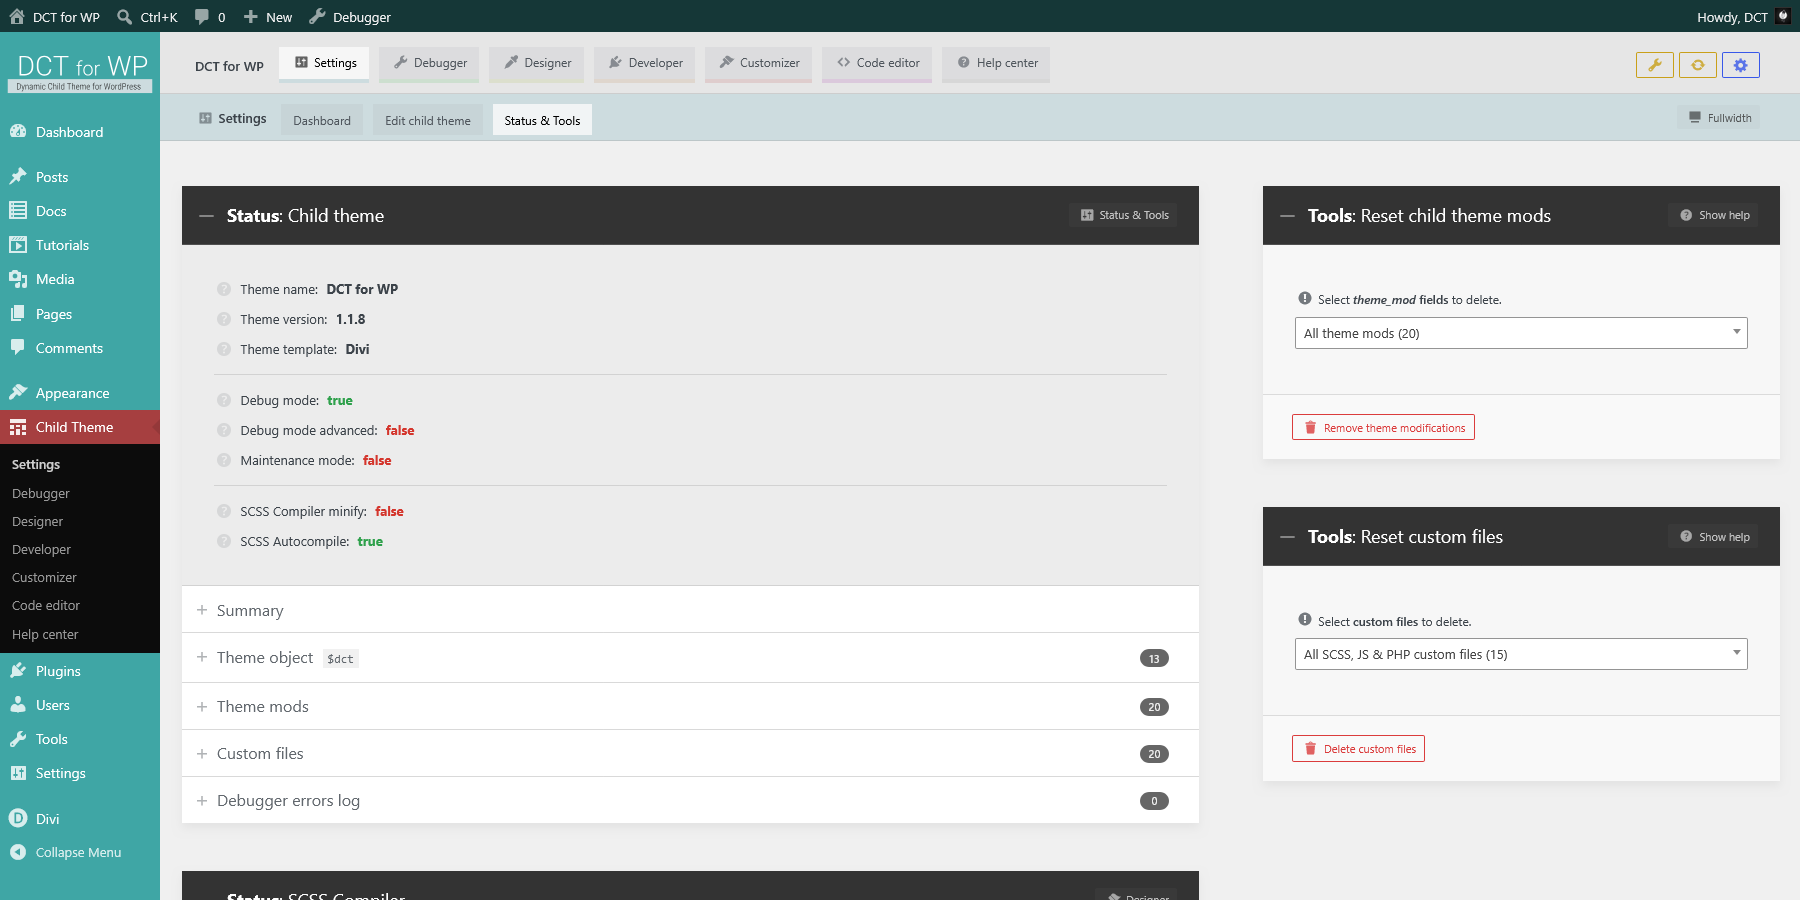
Task: Click the home icon in admin bar
Action: tap(17, 16)
